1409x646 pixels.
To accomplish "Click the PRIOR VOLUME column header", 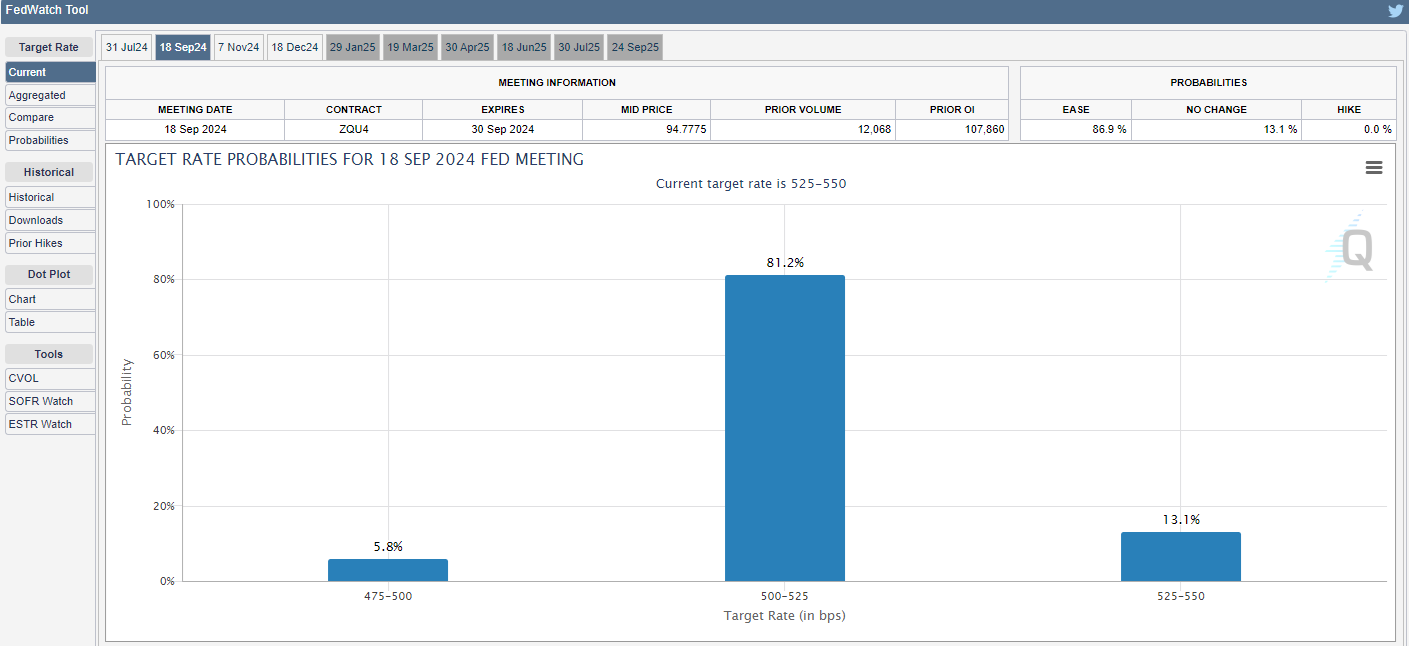I will 803,109.
